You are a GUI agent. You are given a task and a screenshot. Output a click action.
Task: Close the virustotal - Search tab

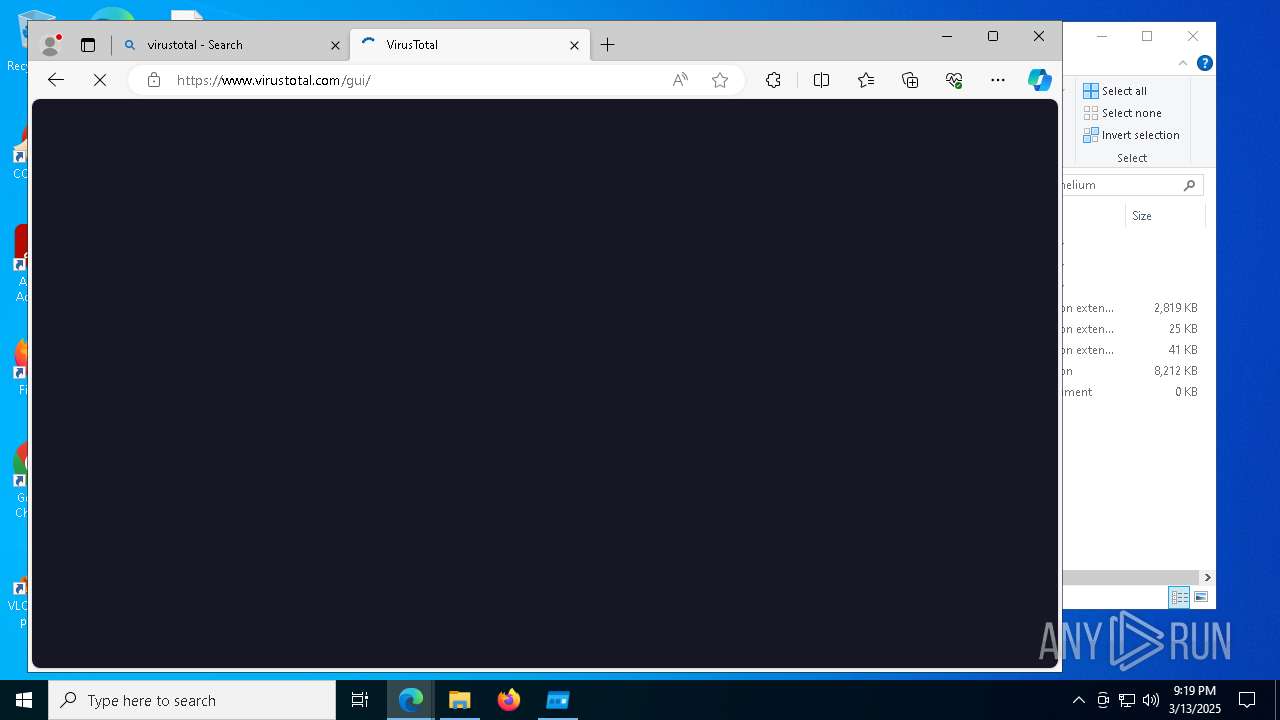336,45
